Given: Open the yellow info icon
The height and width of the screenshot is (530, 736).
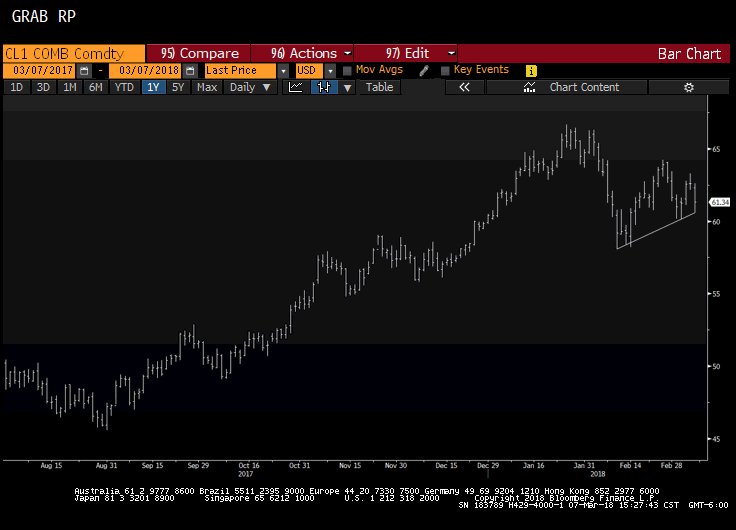Looking at the screenshot, I should (x=531, y=71).
